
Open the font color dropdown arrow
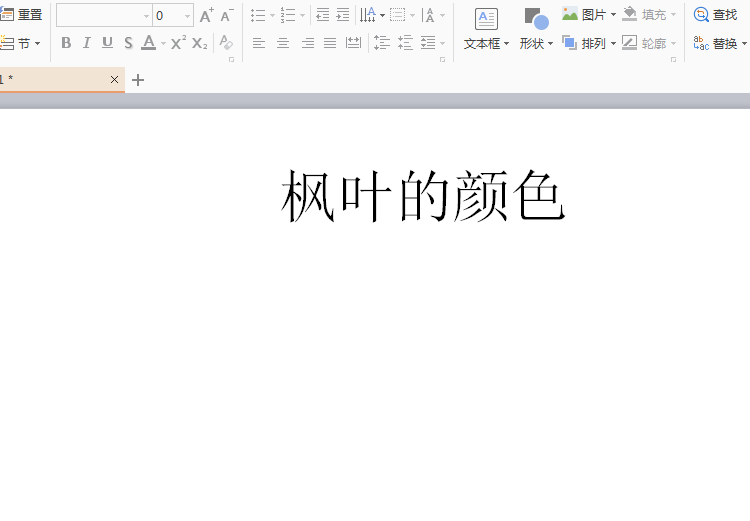coord(163,44)
